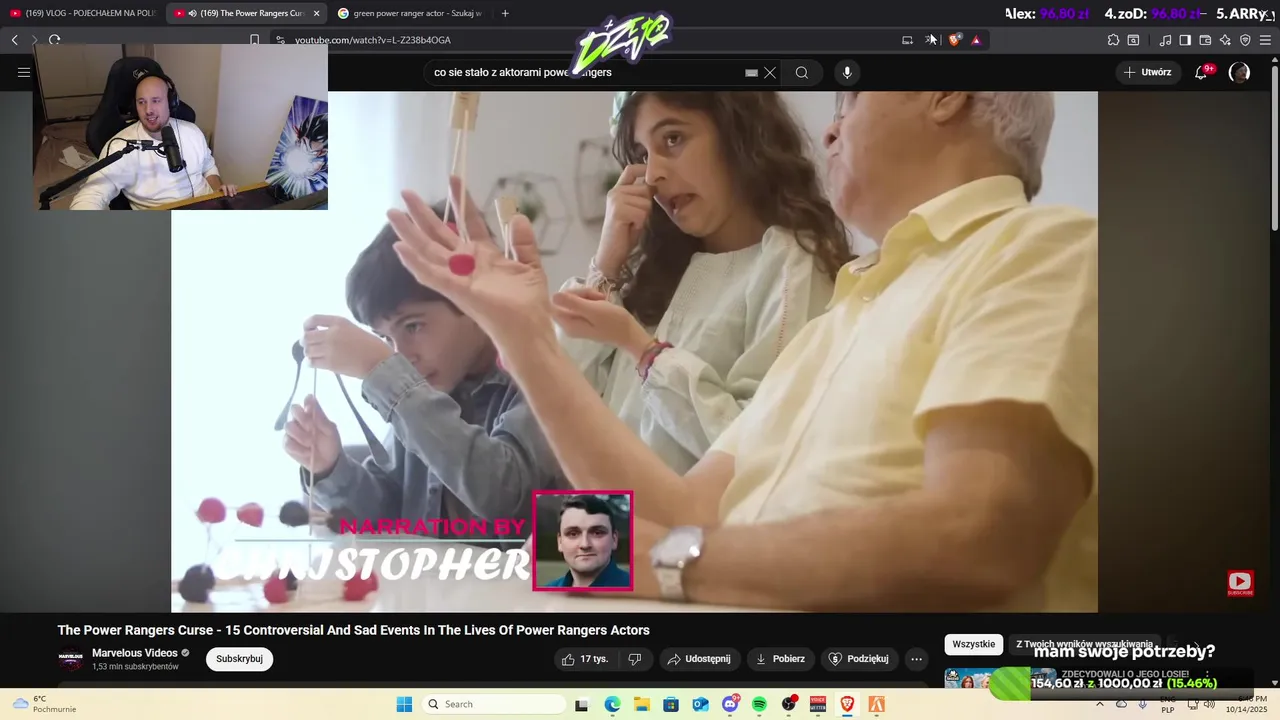Open Spotify from taskbar
The image size is (1280, 720).
pos(759,704)
